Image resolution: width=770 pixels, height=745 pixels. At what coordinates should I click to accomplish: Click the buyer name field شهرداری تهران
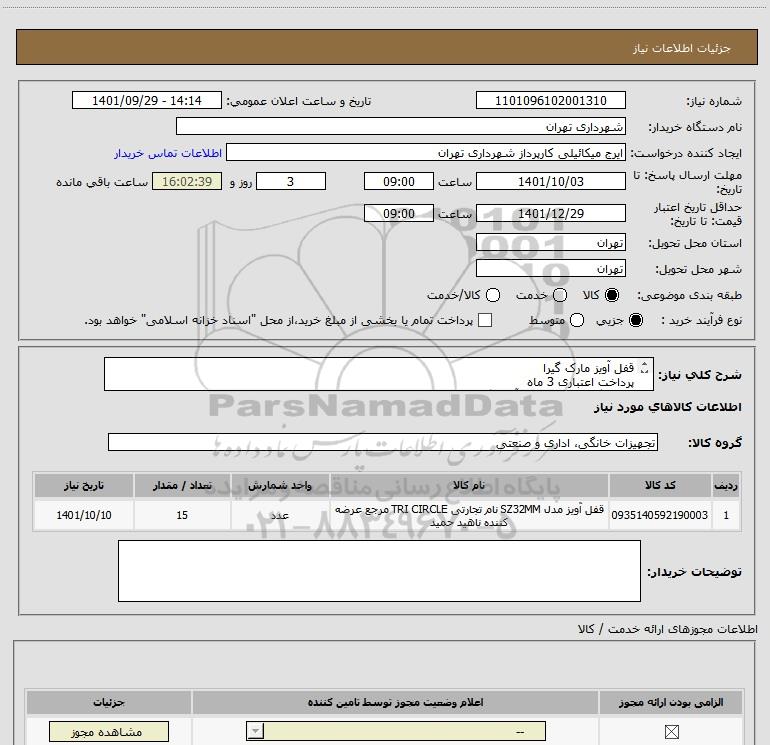point(401,126)
